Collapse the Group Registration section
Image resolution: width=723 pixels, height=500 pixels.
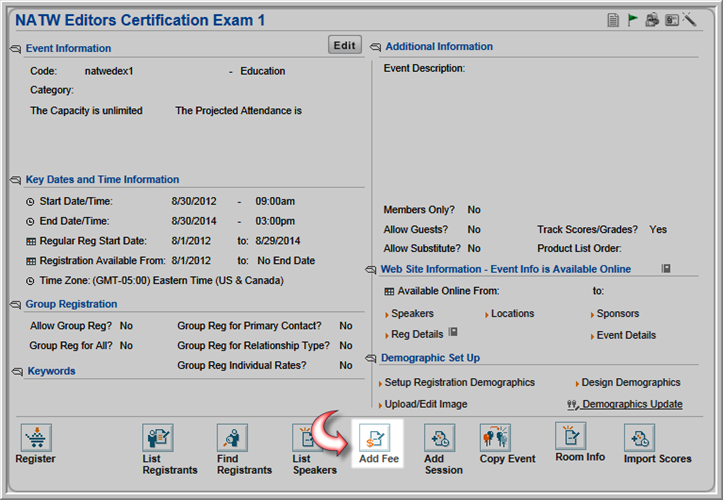pyautogui.click(x=15, y=304)
